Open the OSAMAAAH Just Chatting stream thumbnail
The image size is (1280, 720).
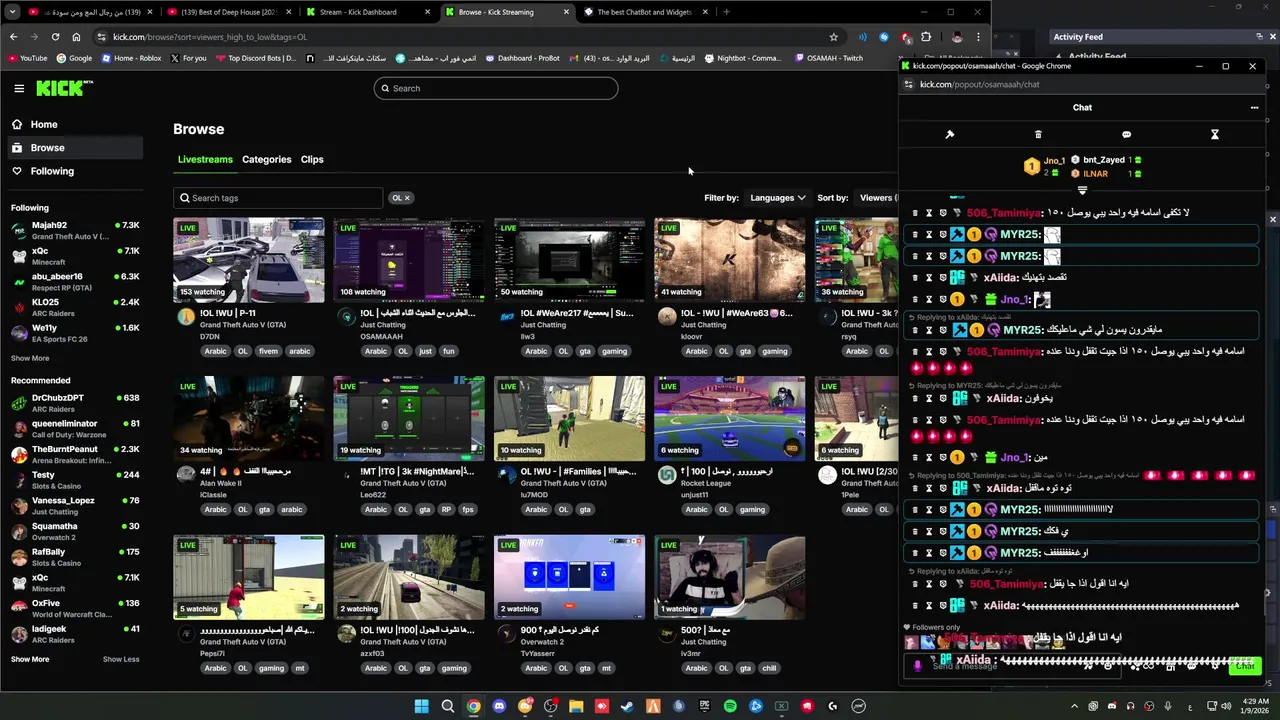tap(409, 260)
